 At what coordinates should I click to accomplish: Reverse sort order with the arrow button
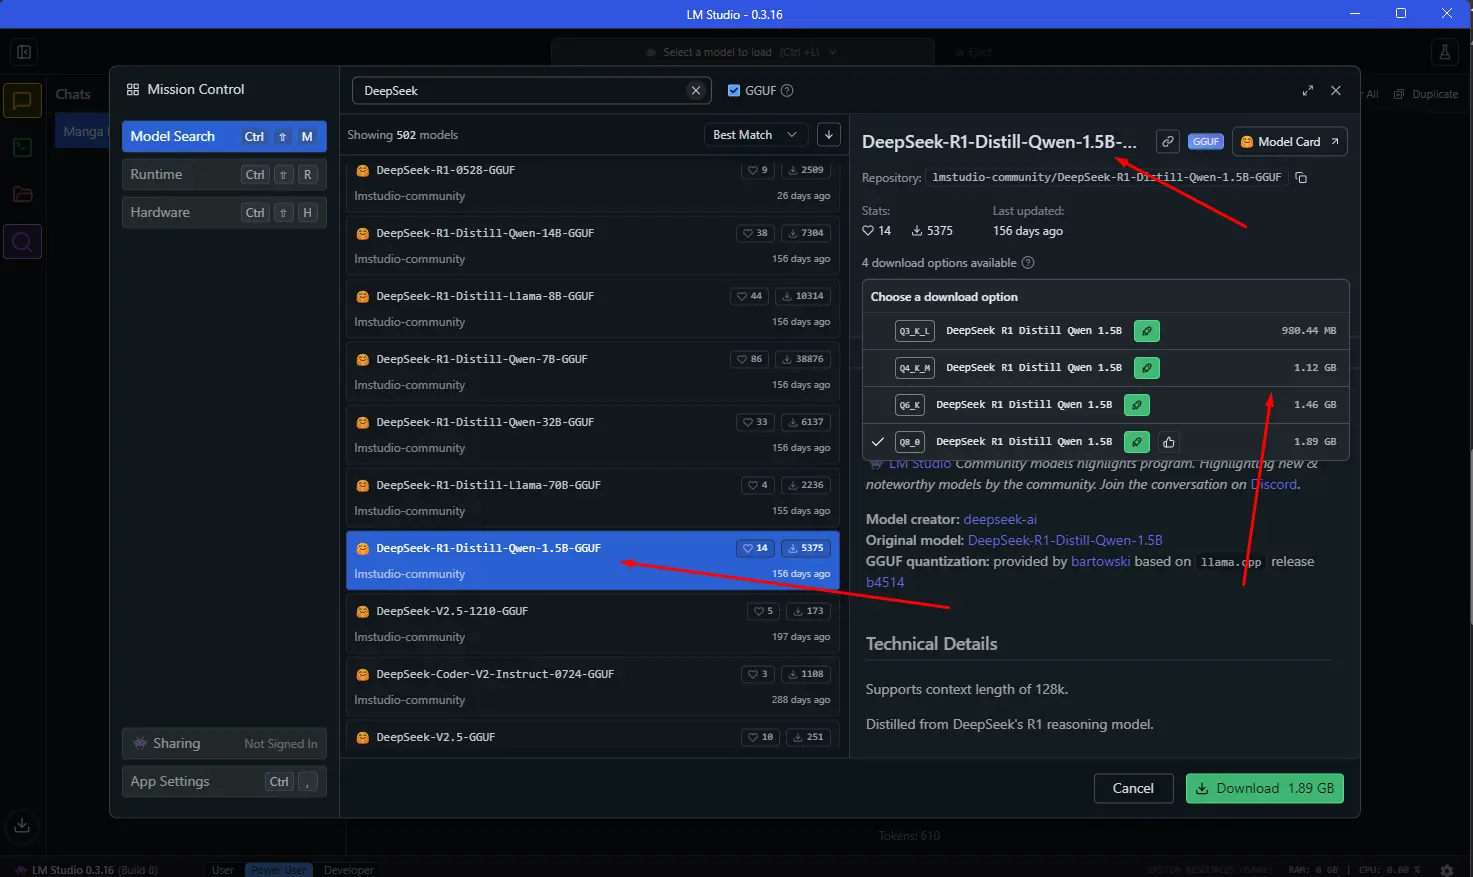pos(828,135)
